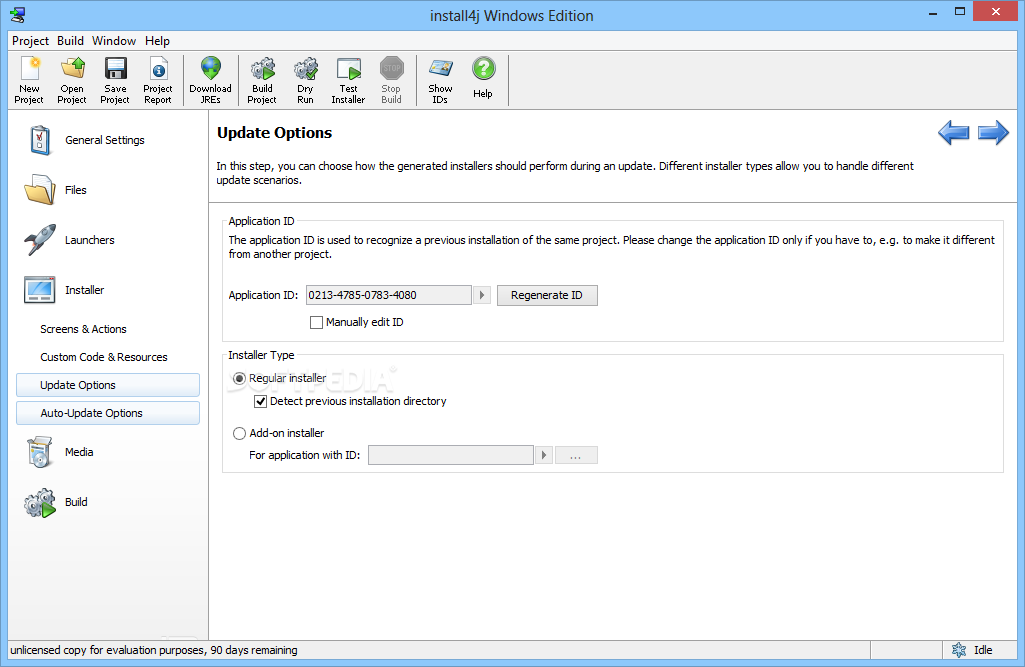This screenshot has width=1025, height=667.
Task: Open the Project menu
Action: click(30, 41)
